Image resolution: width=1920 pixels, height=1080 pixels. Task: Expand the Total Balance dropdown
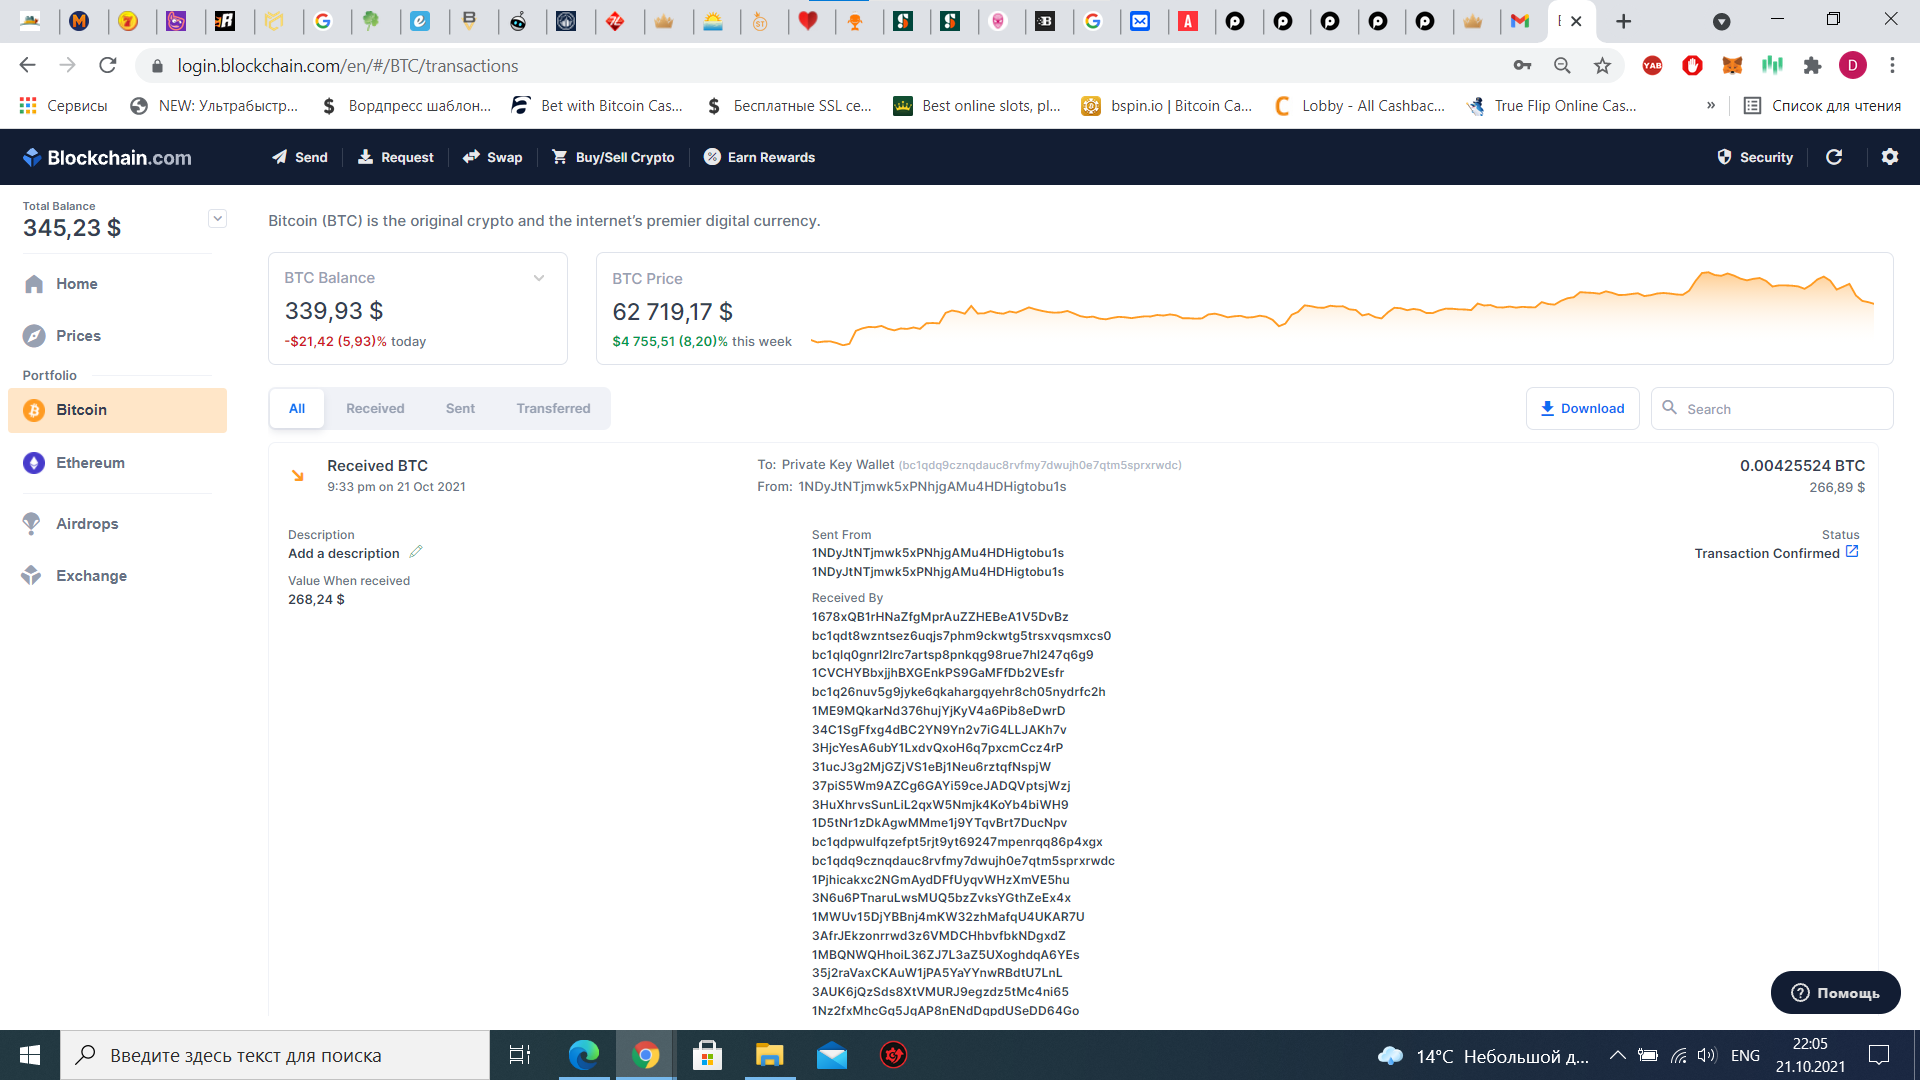coord(217,218)
